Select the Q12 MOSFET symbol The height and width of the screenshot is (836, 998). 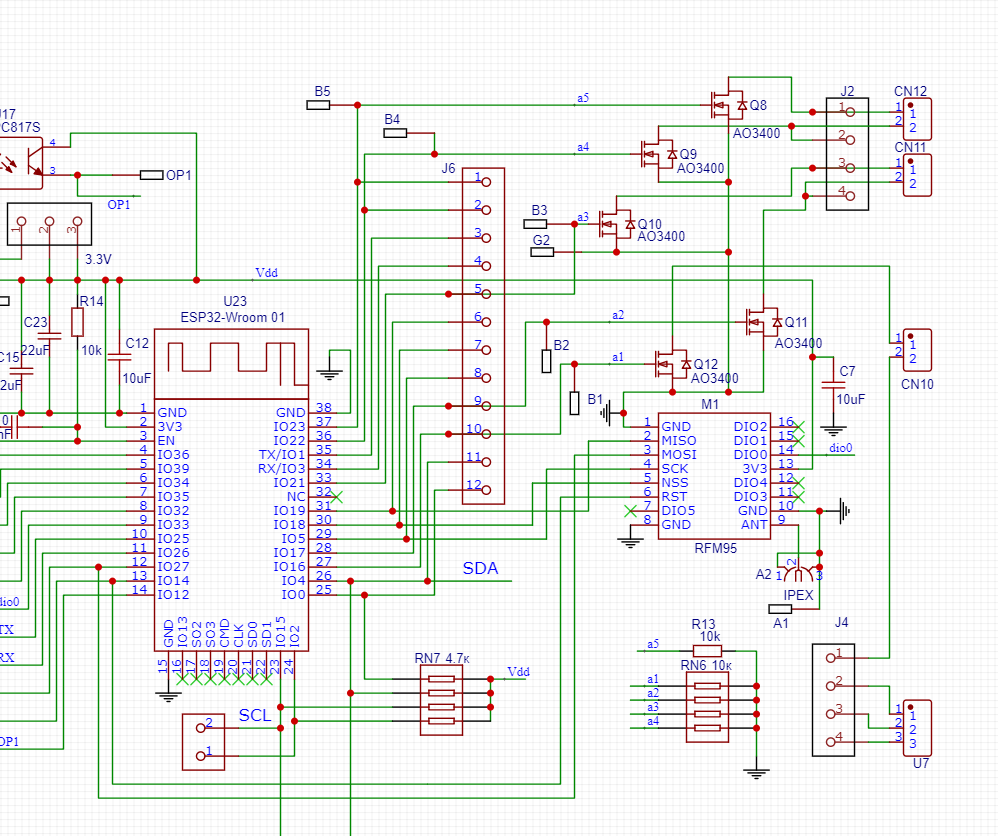pos(673,364)
